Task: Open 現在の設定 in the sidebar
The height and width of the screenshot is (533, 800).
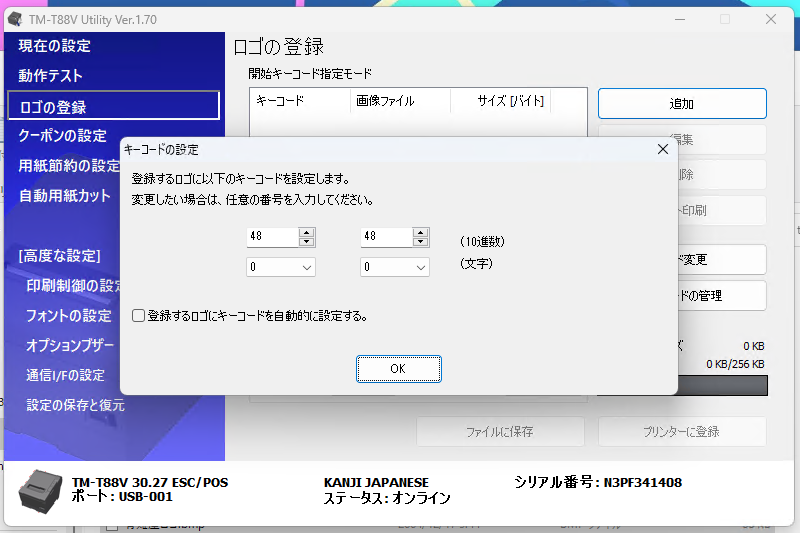Action: tap(55, 46)
